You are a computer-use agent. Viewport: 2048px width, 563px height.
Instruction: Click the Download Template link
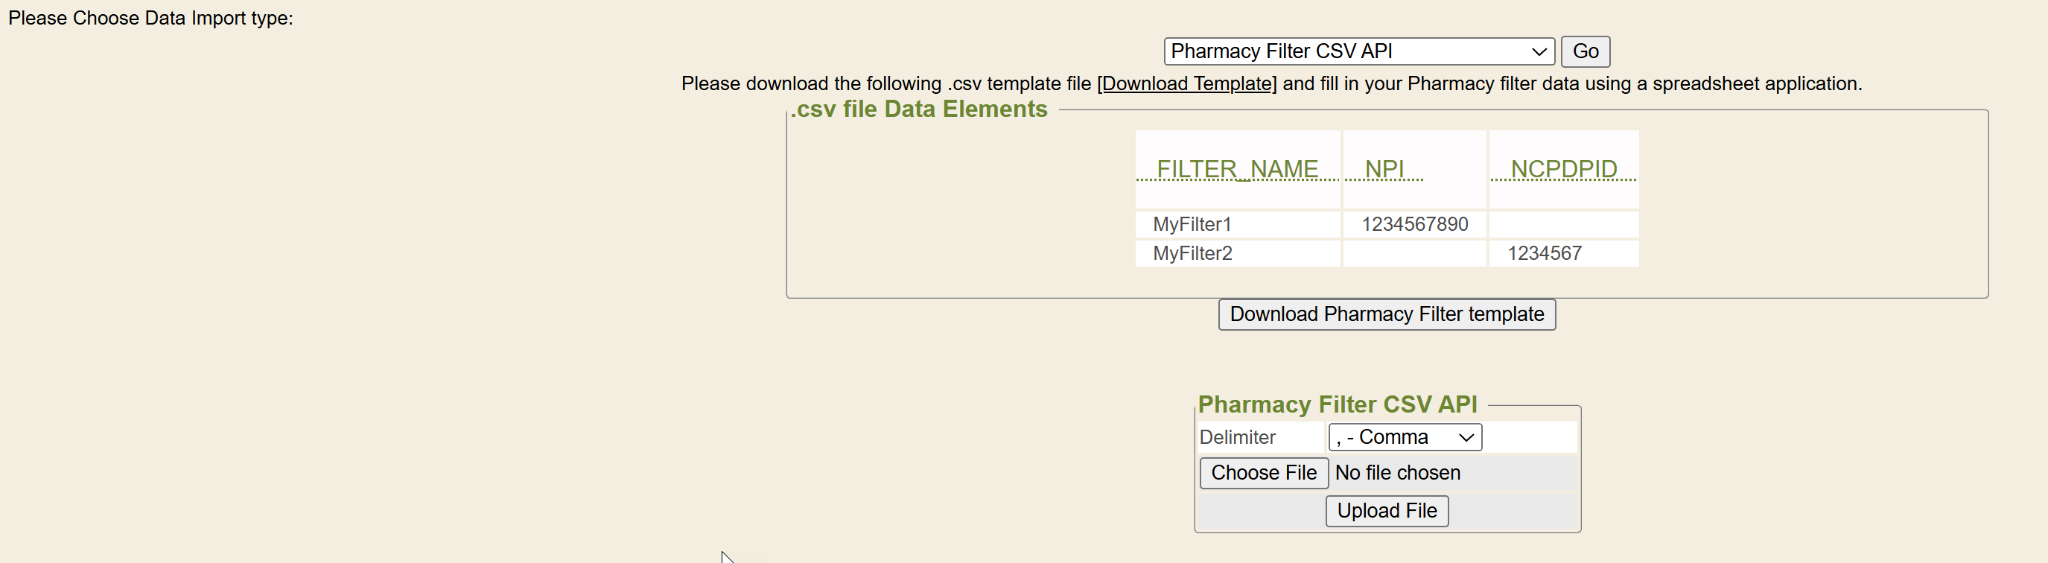(1187, 84)
